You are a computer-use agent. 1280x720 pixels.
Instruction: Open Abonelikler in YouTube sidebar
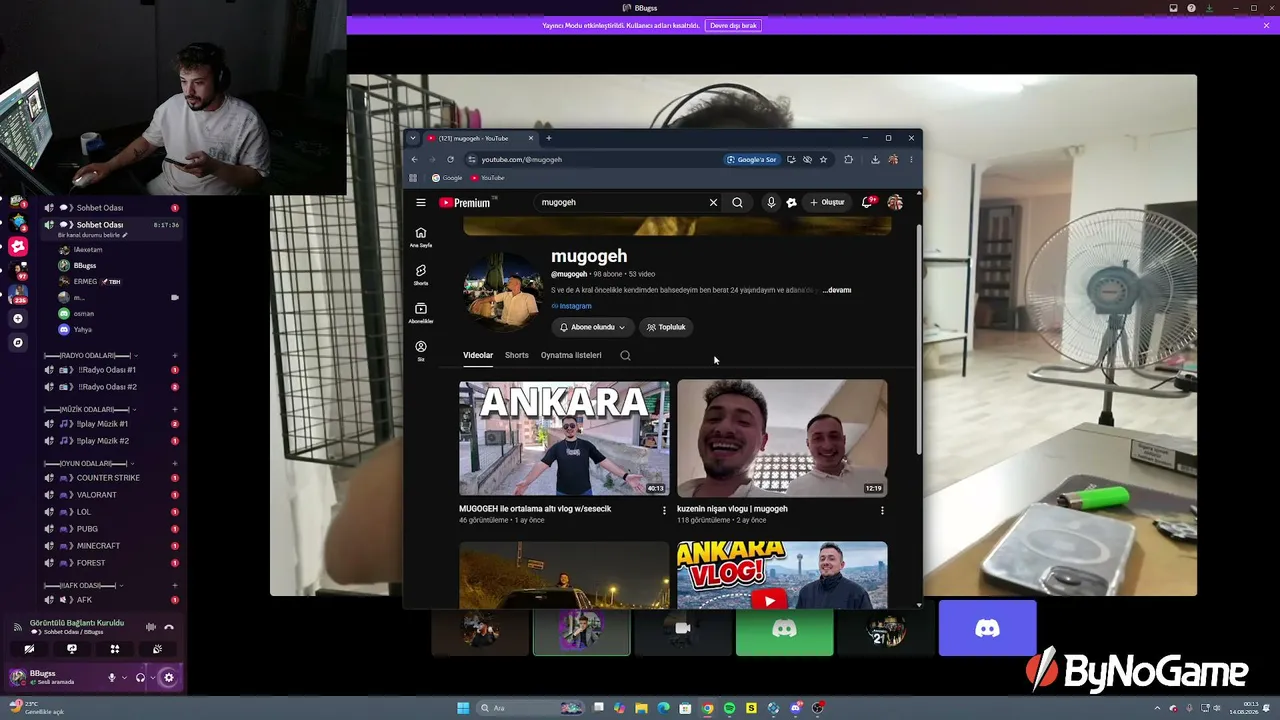(x=421, y=313)
